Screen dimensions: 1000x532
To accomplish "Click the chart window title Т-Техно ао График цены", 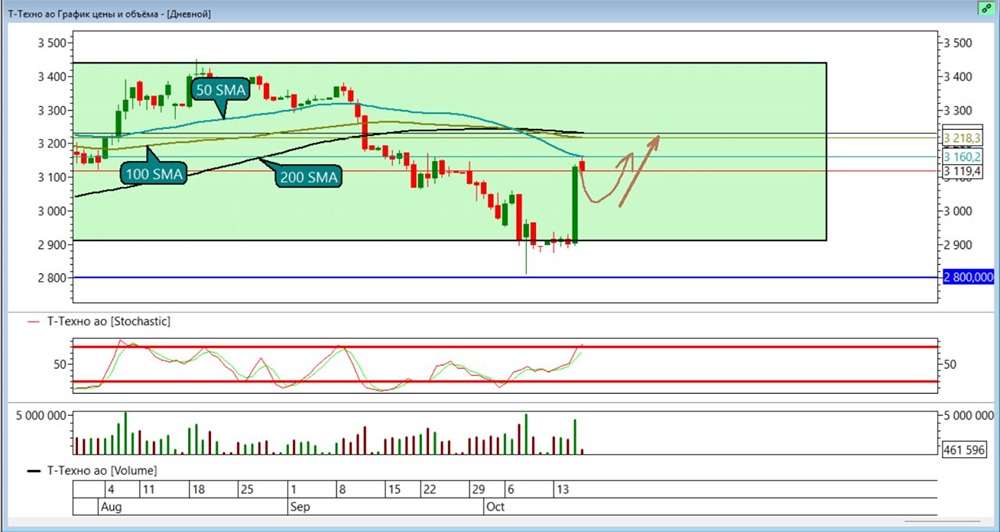I will tap(110, 13).
